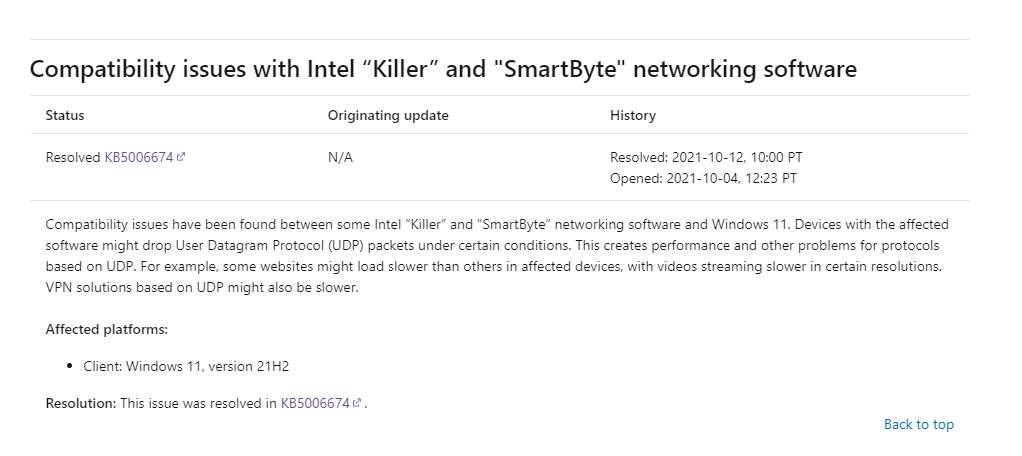This screenshot has height=456, width=1022.
Task: Click external-link icon beside Status KB5006674
Action: 181,157
